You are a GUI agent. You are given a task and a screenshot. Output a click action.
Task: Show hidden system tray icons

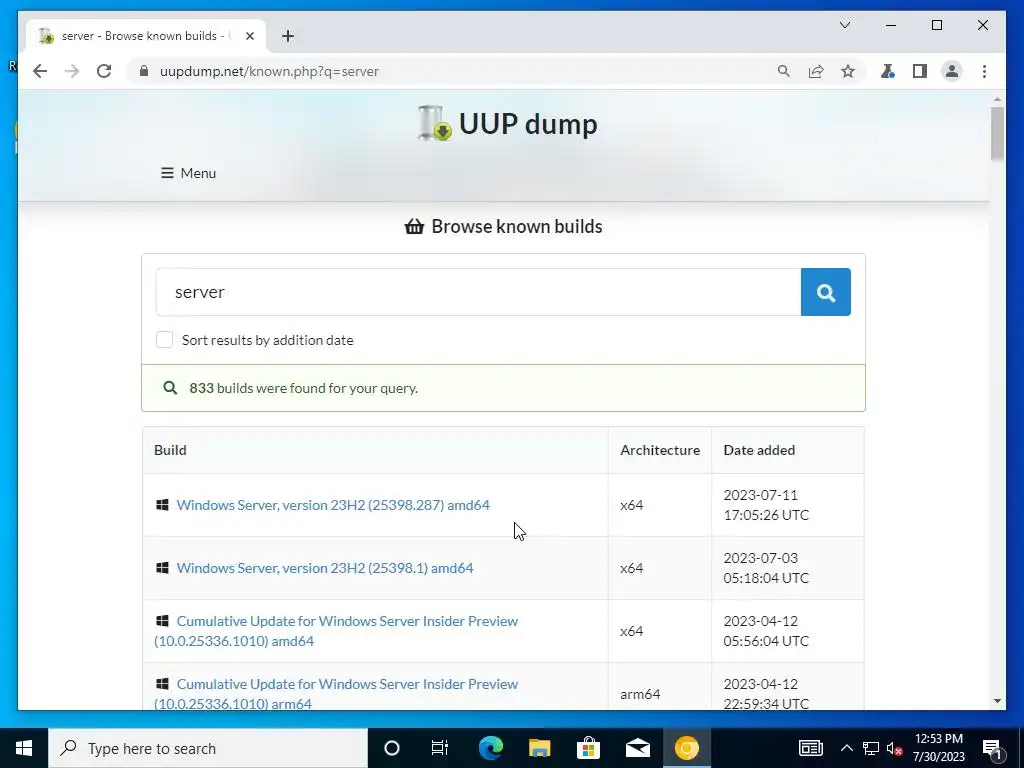tap(846, 748)
